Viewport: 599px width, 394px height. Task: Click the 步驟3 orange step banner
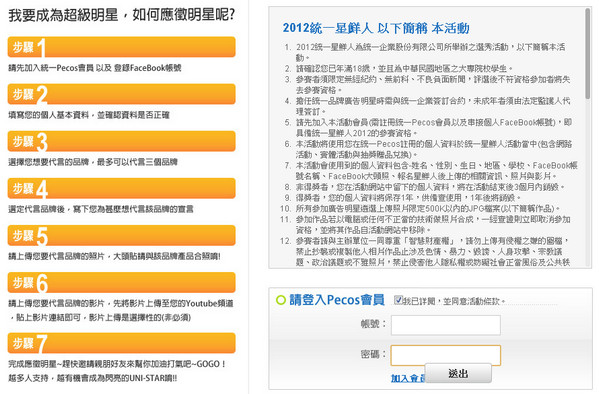tap(121, 141)
